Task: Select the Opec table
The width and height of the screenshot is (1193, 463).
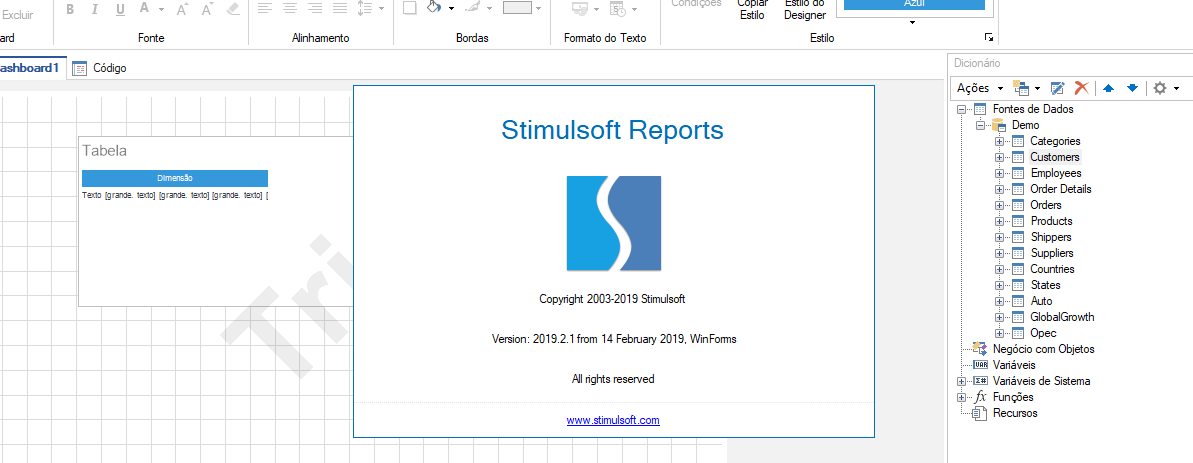Action: [1043, 333]
